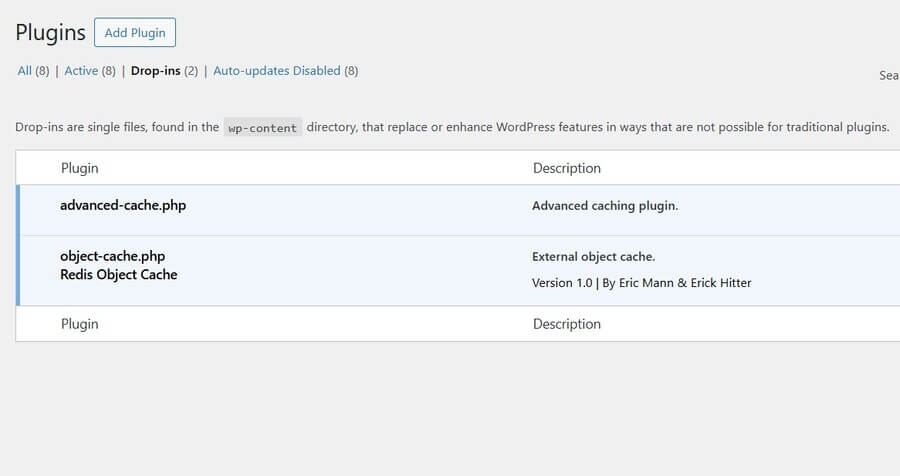Click the bottom Description column footer
Viewport: 900px width, 476px height.
click(567, 324)
